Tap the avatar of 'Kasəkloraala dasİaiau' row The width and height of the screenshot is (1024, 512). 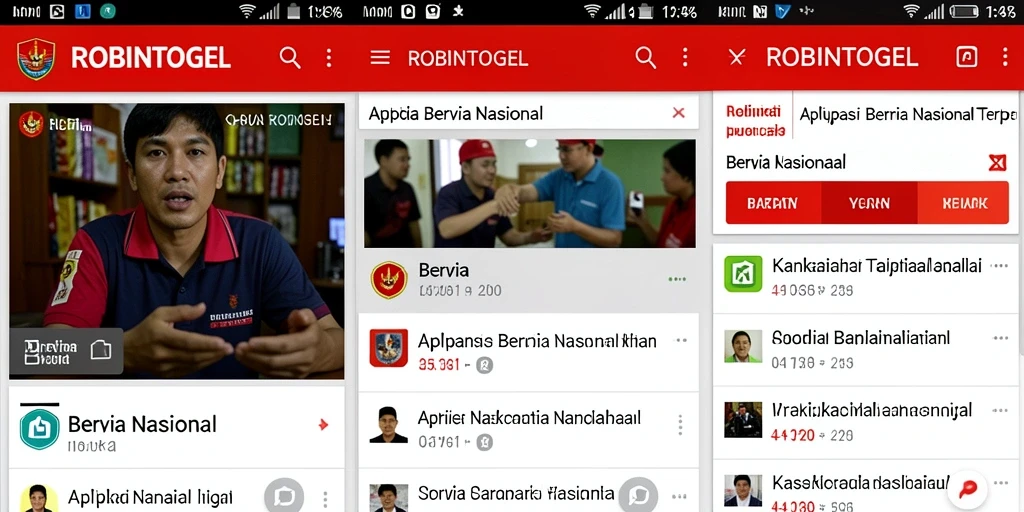point(743,490)
